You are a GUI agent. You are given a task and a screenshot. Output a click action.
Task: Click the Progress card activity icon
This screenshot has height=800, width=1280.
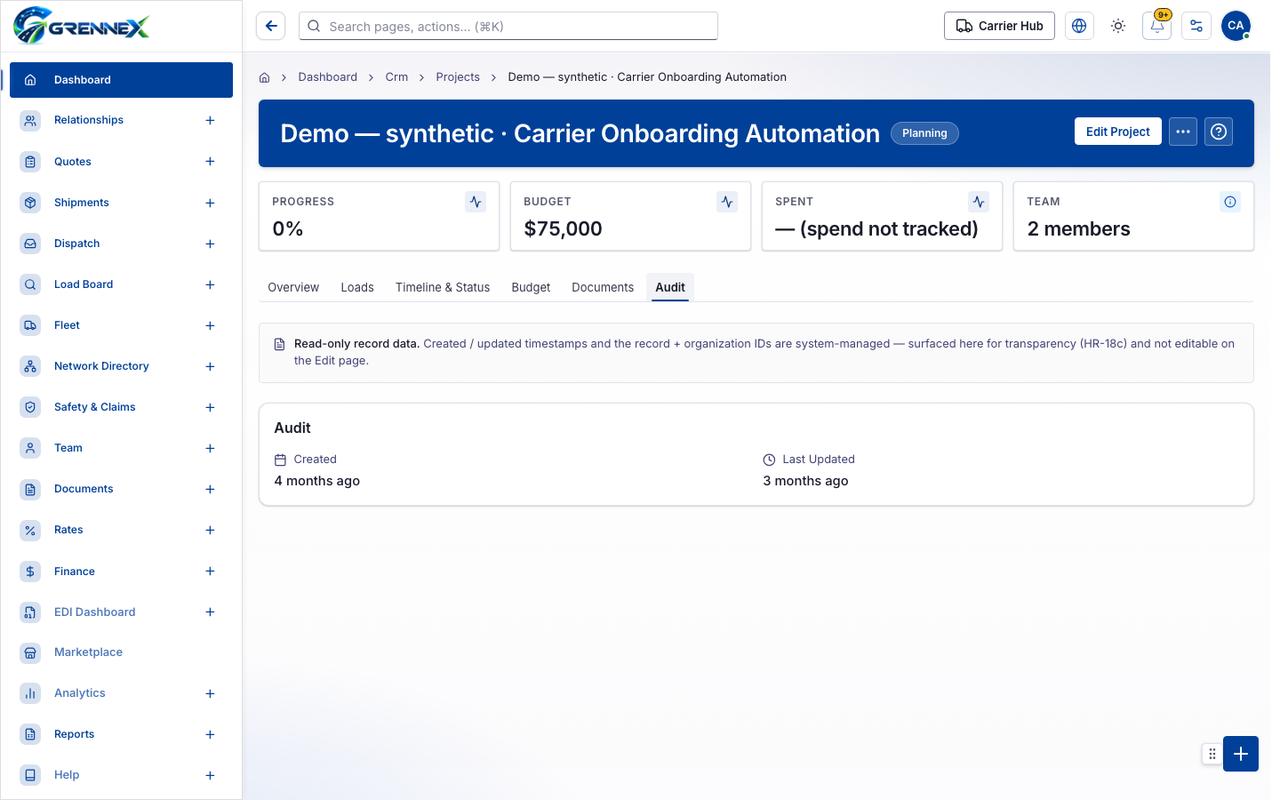point(476,202)
